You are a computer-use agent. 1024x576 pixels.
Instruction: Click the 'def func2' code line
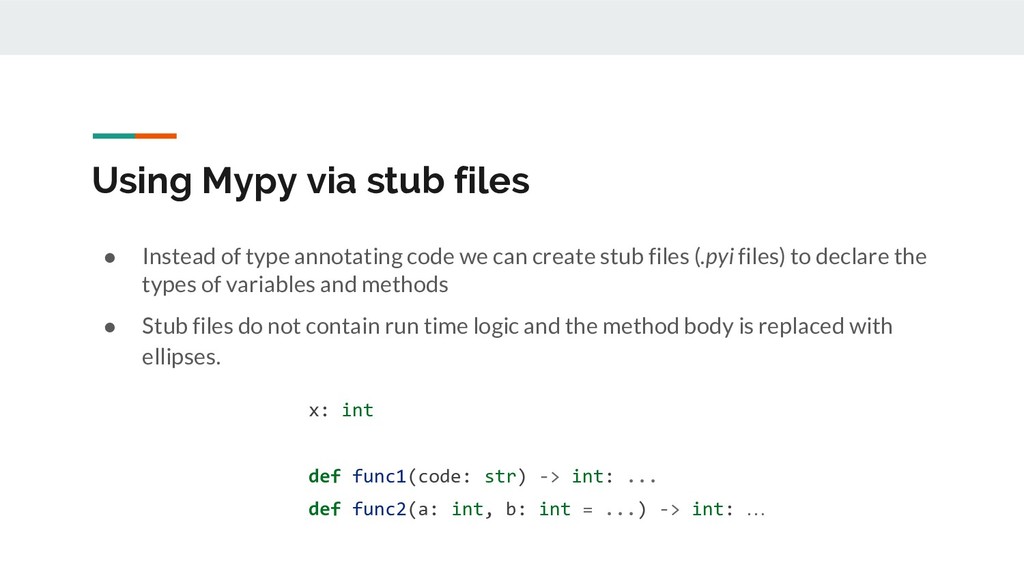pos(536,509)
